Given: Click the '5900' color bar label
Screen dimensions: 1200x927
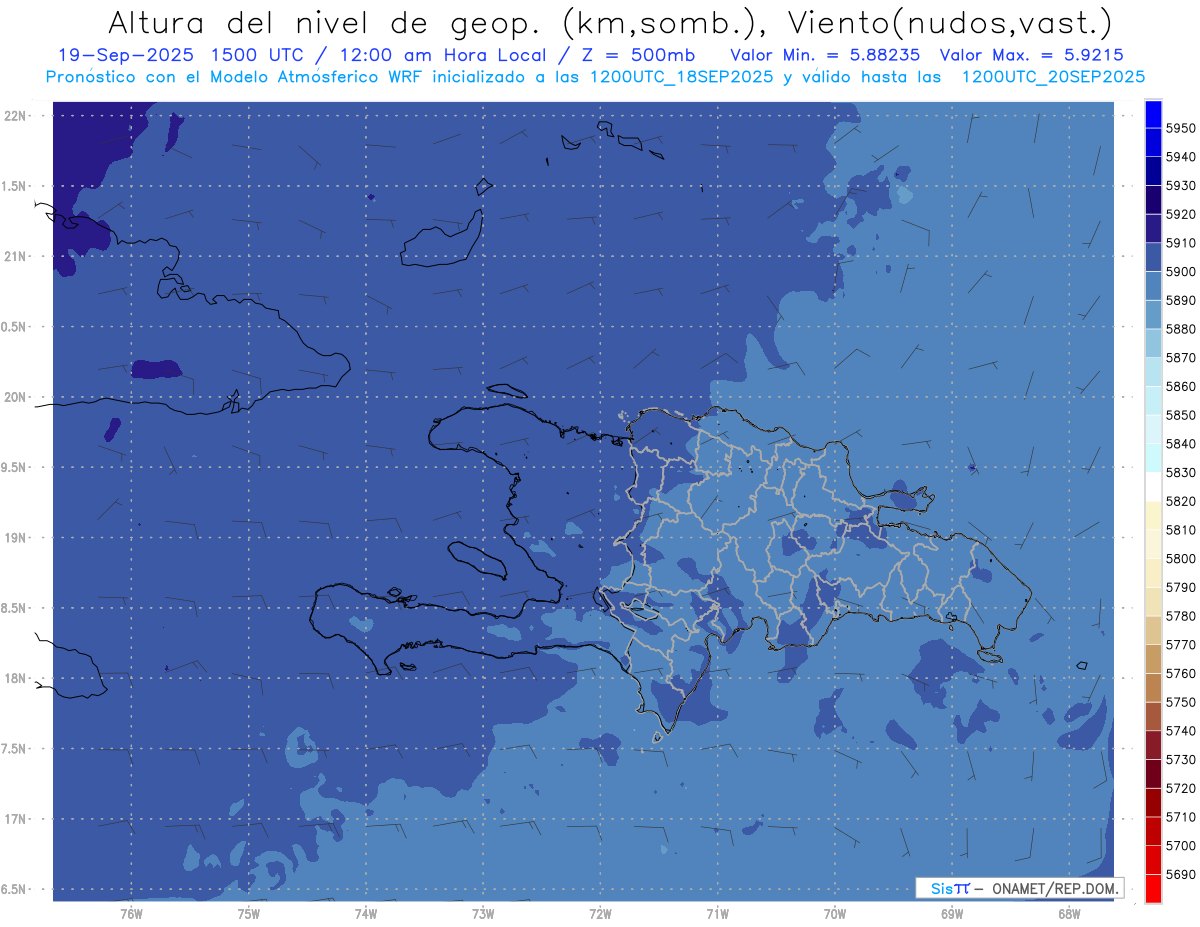Looking at the screenshot, I should click(1181, 272).
